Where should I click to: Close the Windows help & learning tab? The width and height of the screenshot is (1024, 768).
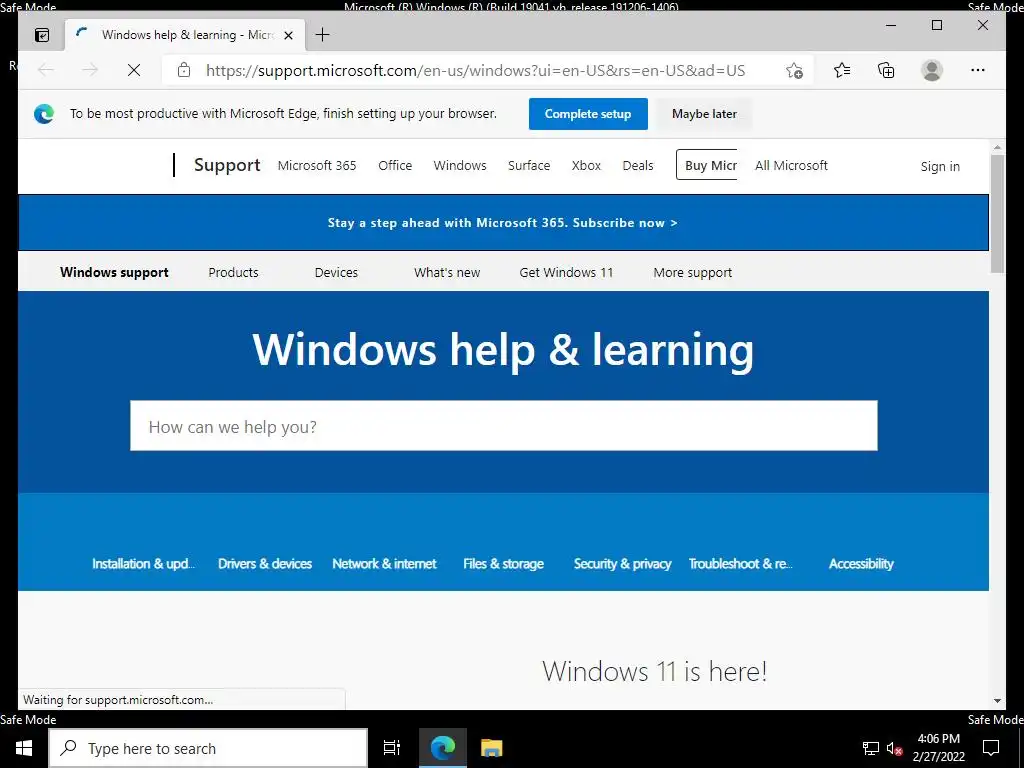click(x=288, y=35)
